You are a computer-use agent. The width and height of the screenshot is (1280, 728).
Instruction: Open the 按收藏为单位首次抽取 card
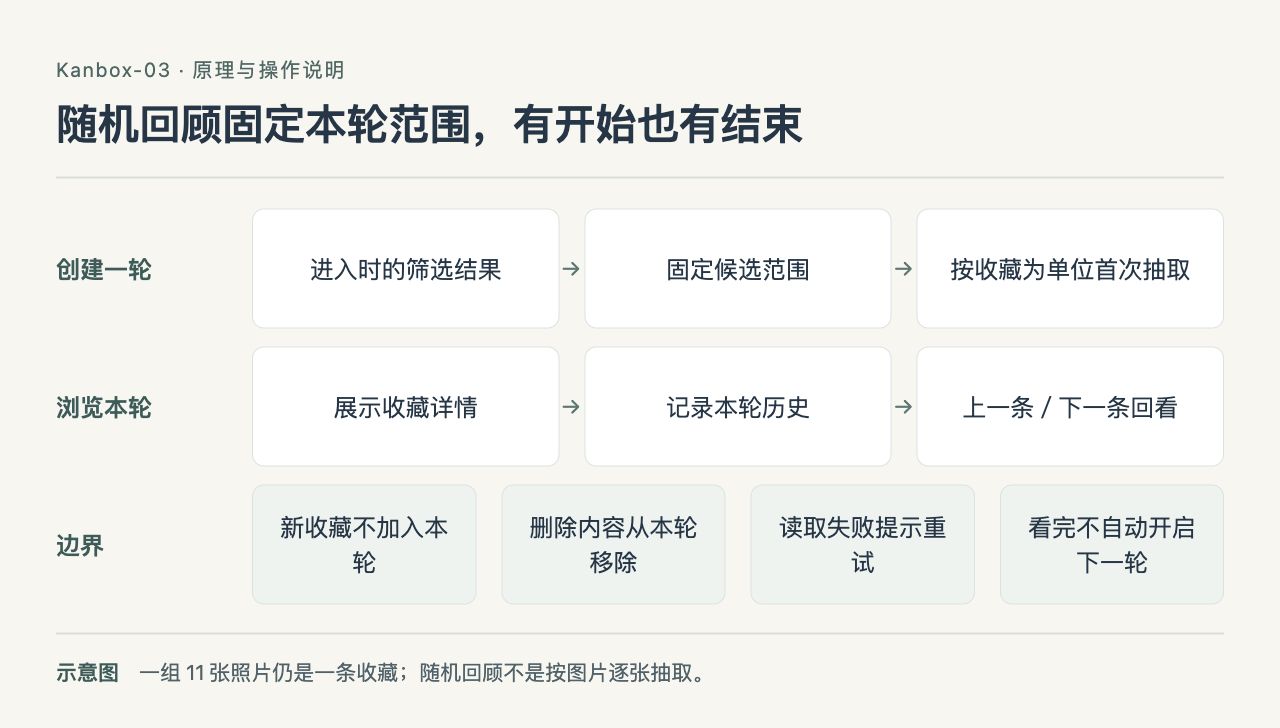tap(1070, 268)
